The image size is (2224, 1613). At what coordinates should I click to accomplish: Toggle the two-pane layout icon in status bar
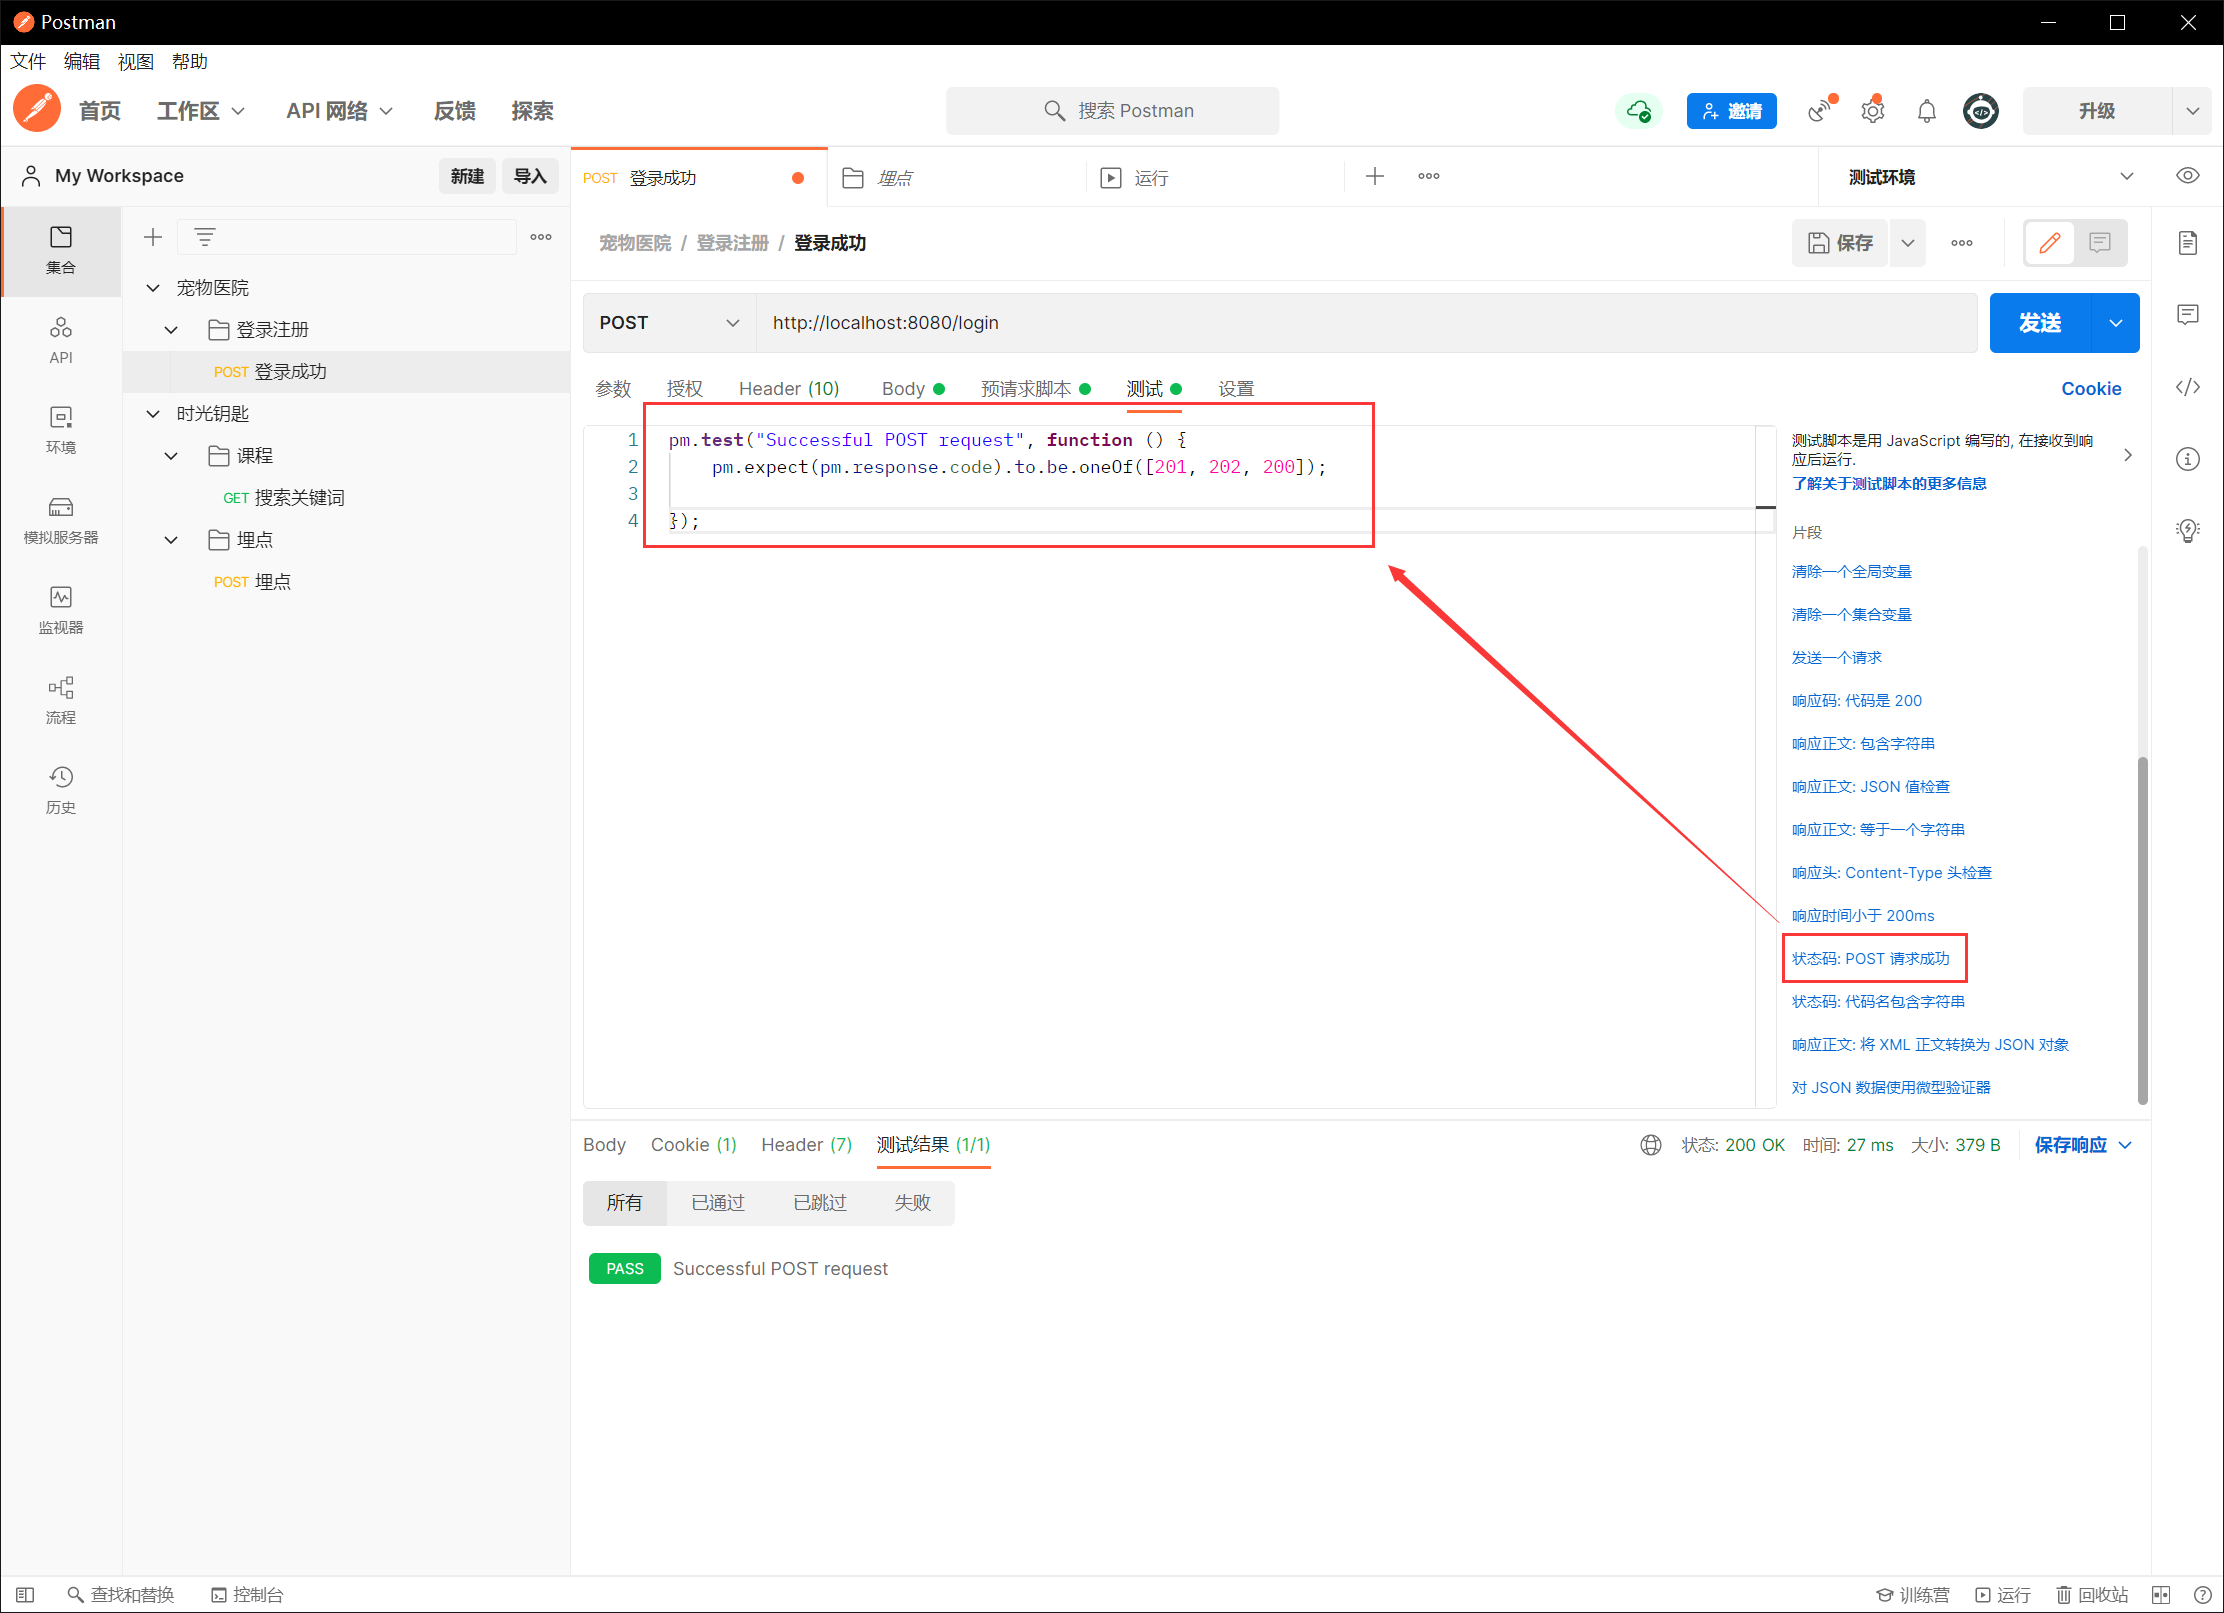[x=2161, y=1594]
